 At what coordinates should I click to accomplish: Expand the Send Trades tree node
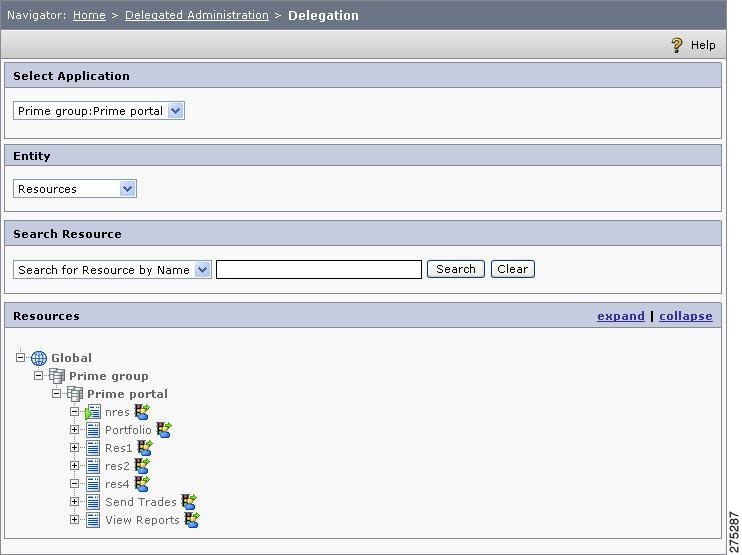74,502
